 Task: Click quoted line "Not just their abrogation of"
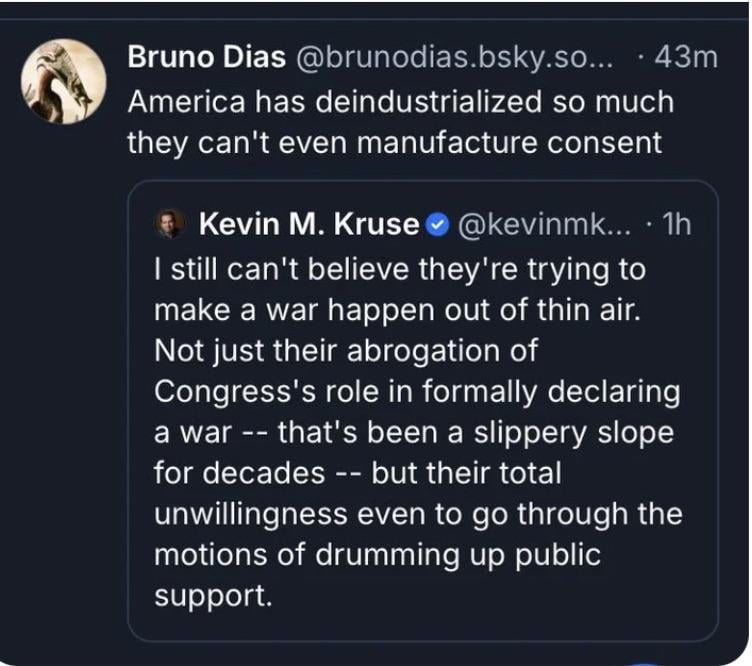pos(346,352)
